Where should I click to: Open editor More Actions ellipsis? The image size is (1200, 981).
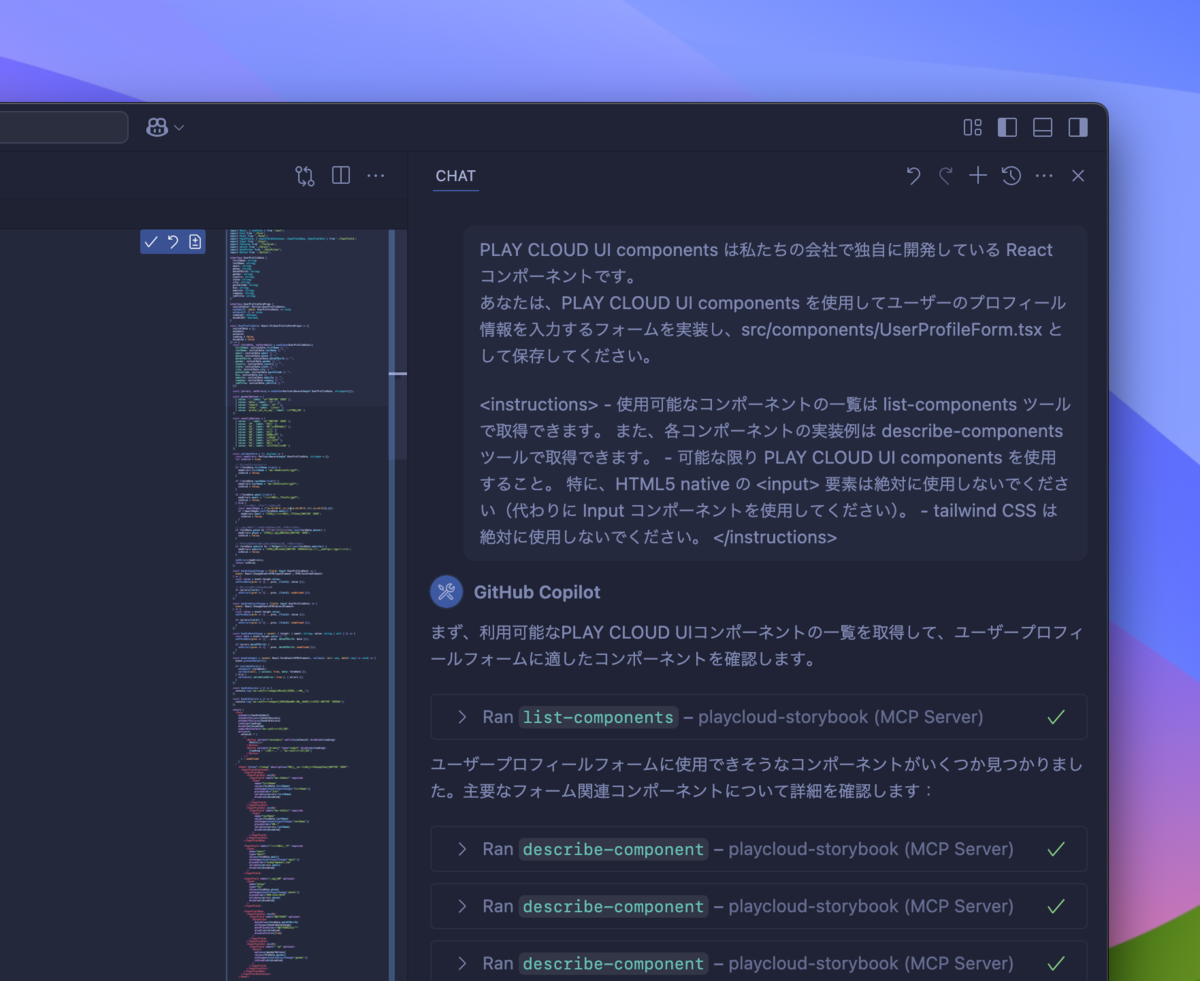[x=376, y=176]
